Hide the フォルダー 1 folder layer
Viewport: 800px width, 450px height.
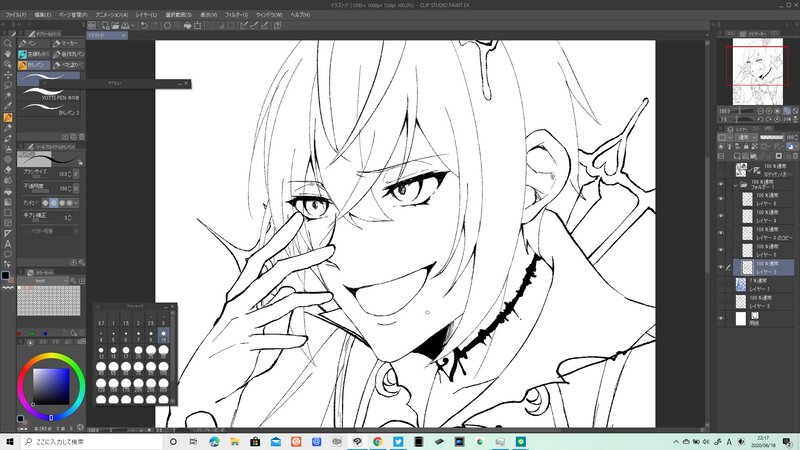tap(720, 185)
